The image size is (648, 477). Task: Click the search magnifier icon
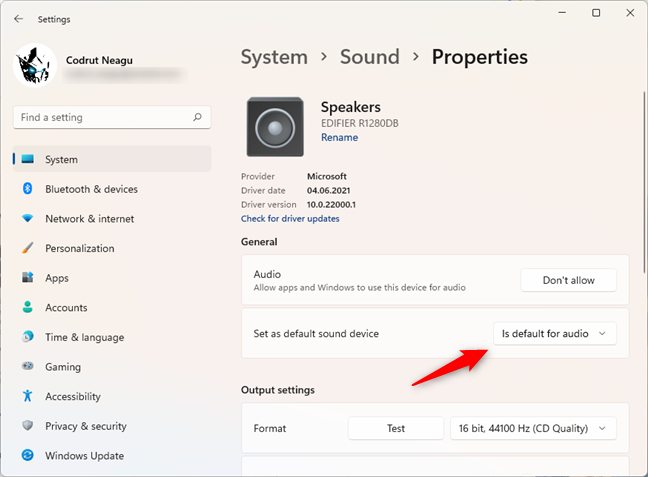coord(198,117)
